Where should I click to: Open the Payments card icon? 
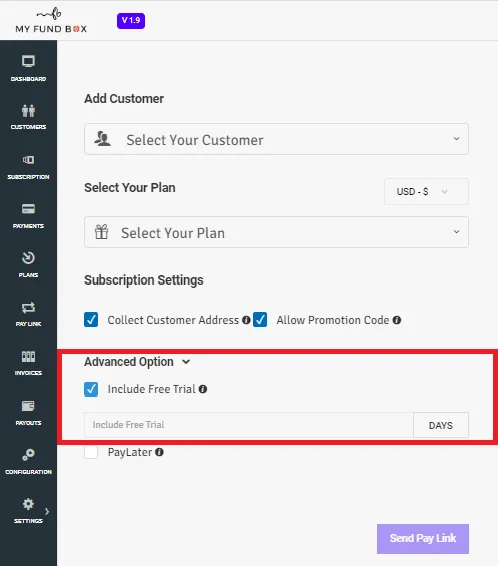(x=28, y=209)
